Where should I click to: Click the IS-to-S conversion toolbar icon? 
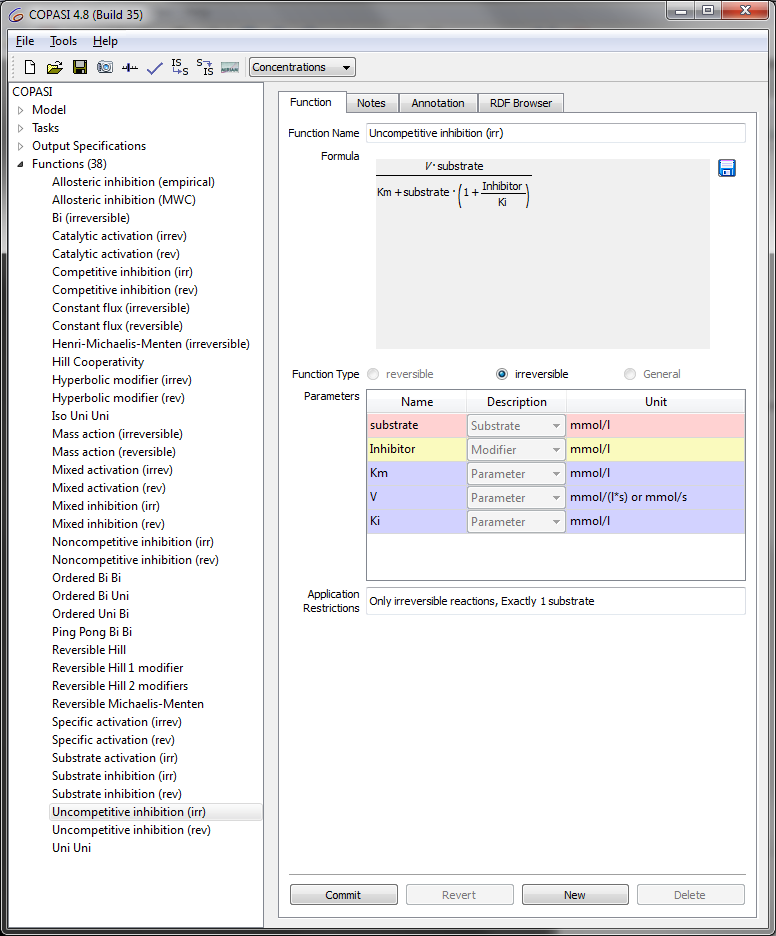[x=180, y=68]
